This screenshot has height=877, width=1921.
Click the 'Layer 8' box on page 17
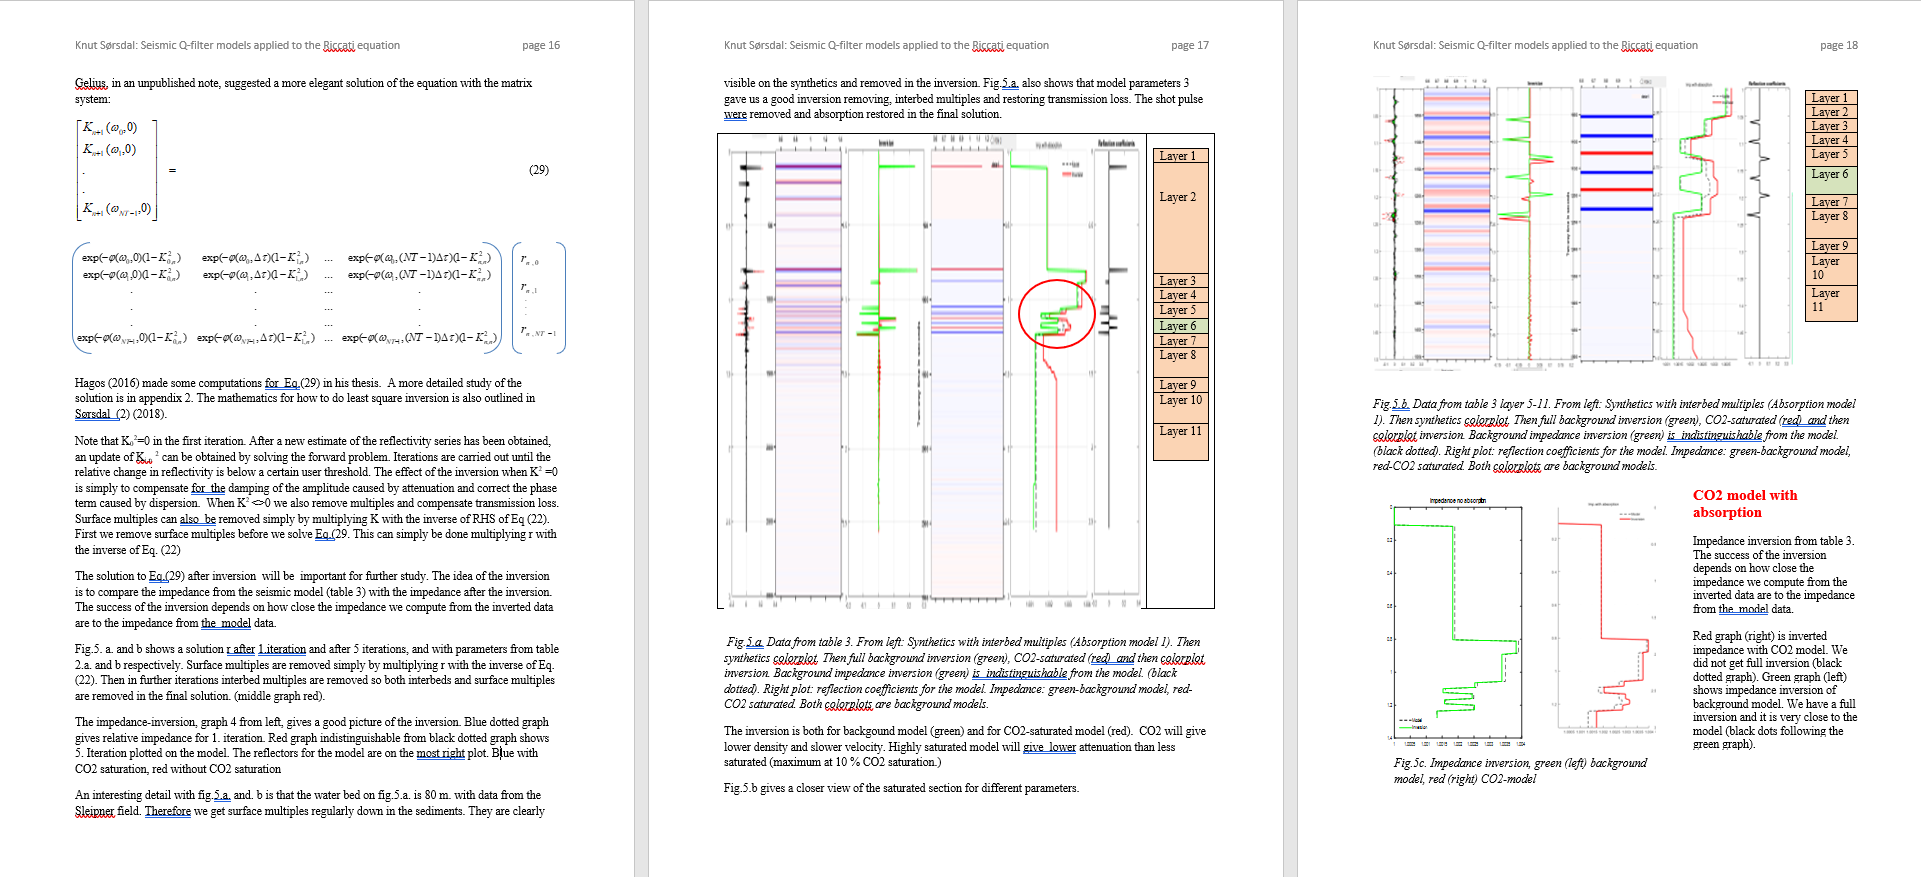pos(1180,361)
